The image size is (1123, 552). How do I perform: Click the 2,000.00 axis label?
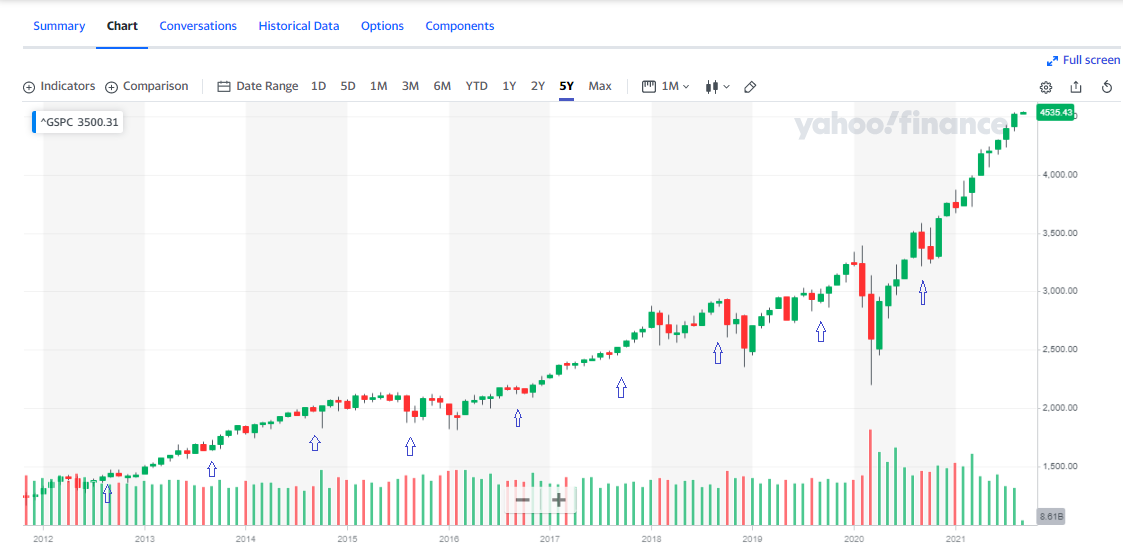(1059, 408)
